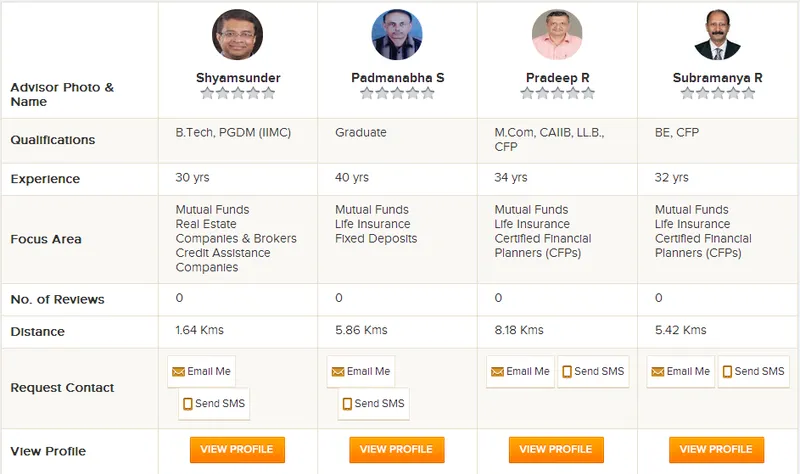The width and height of the screenshot is (800, 474).
Task: Click Shyamsunder's profile photo
Action: click(x=237, y=35)
